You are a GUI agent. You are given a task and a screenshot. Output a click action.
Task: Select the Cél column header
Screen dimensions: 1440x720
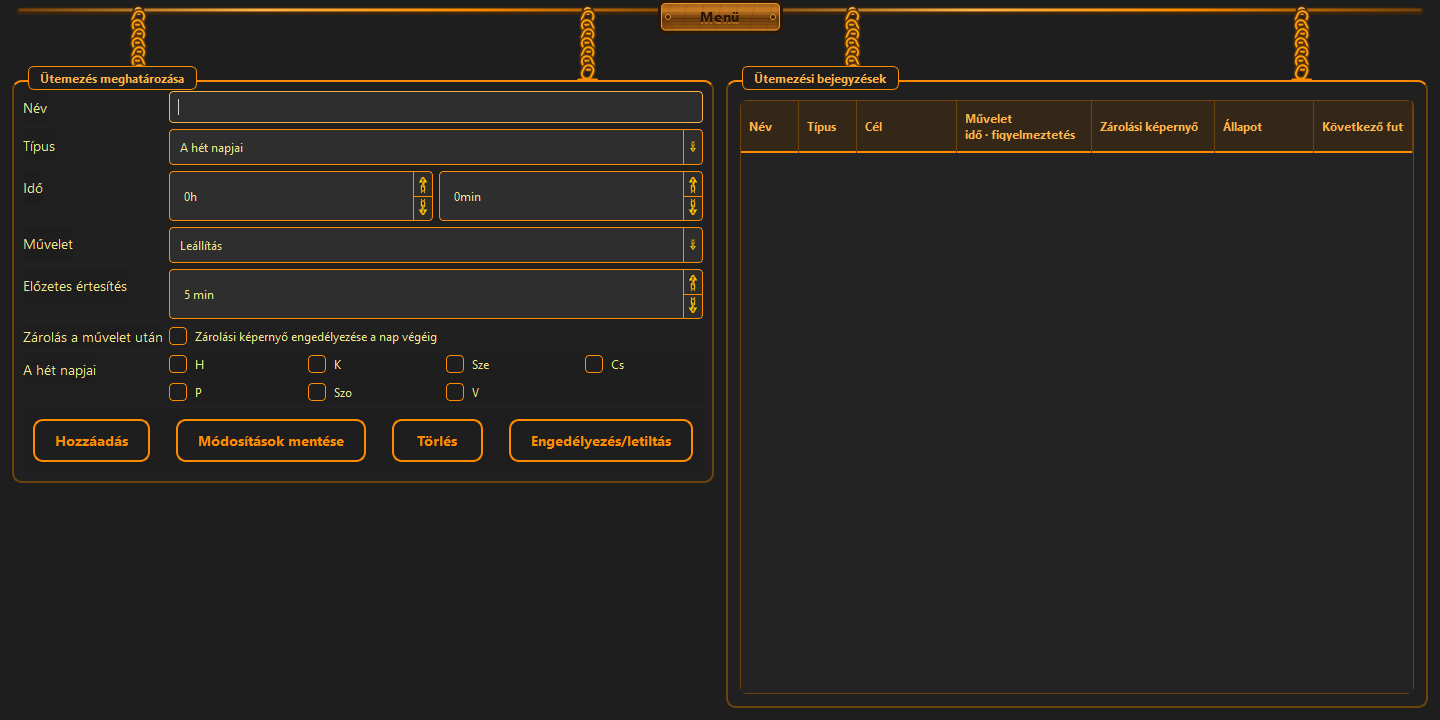click(906, 127)
